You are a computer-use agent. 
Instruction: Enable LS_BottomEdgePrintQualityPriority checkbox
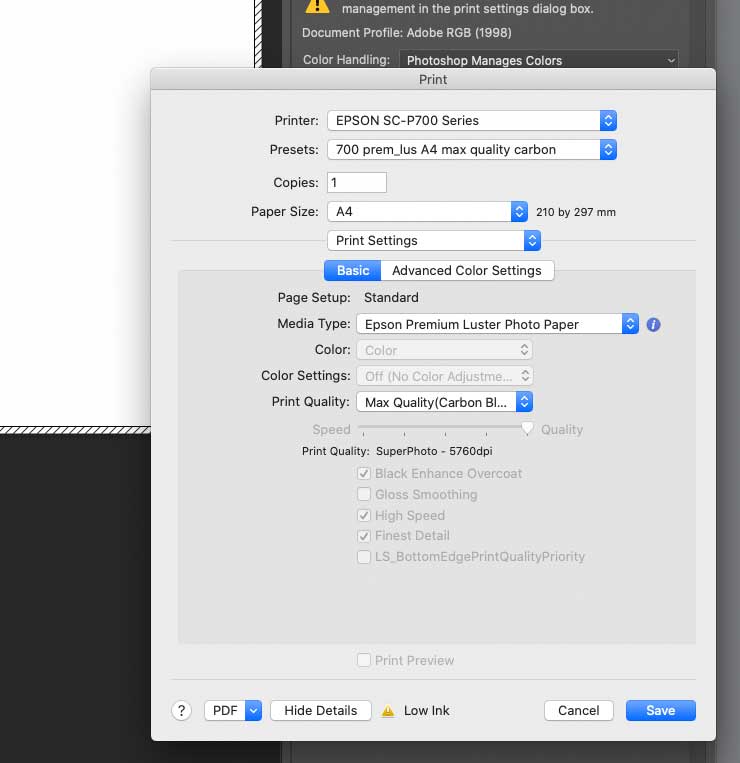[x=364, y=557]
